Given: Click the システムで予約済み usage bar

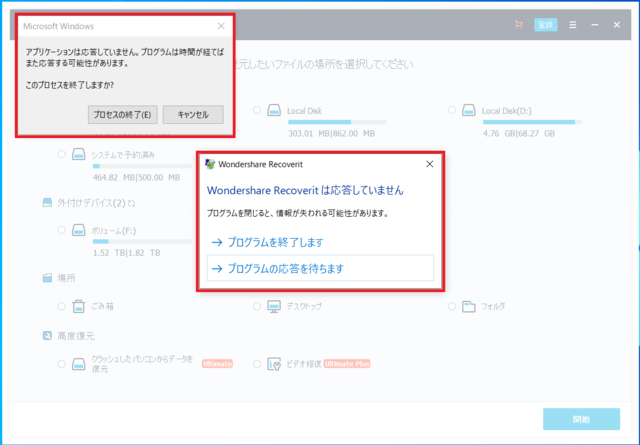Looking at the screenshot, I should click(142, 166).
